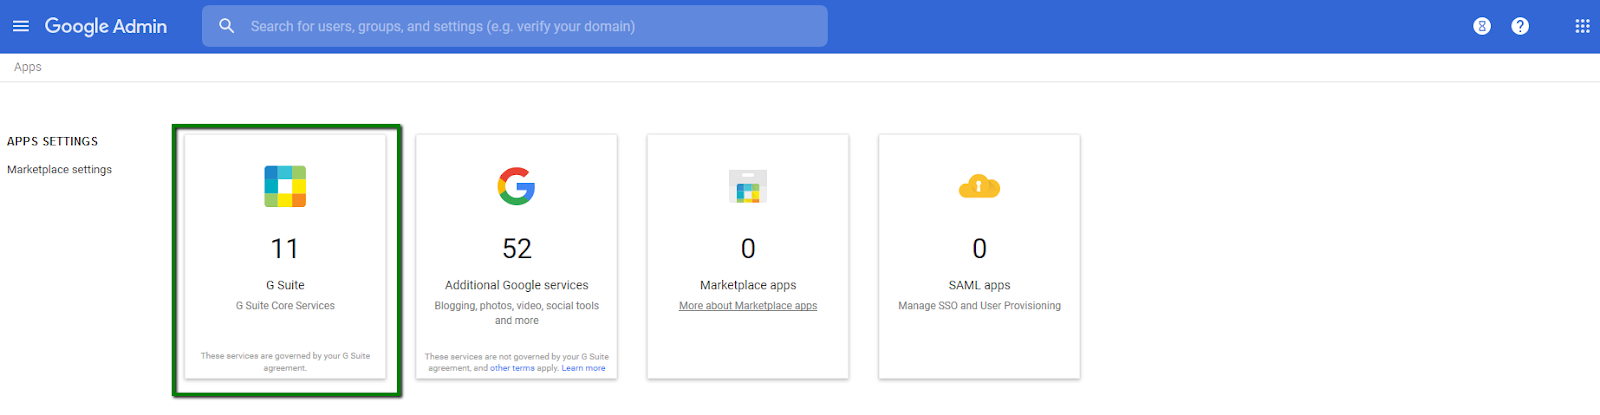Click the Google G logo icon
1600x415 pixels.
[x=517, y=186]
